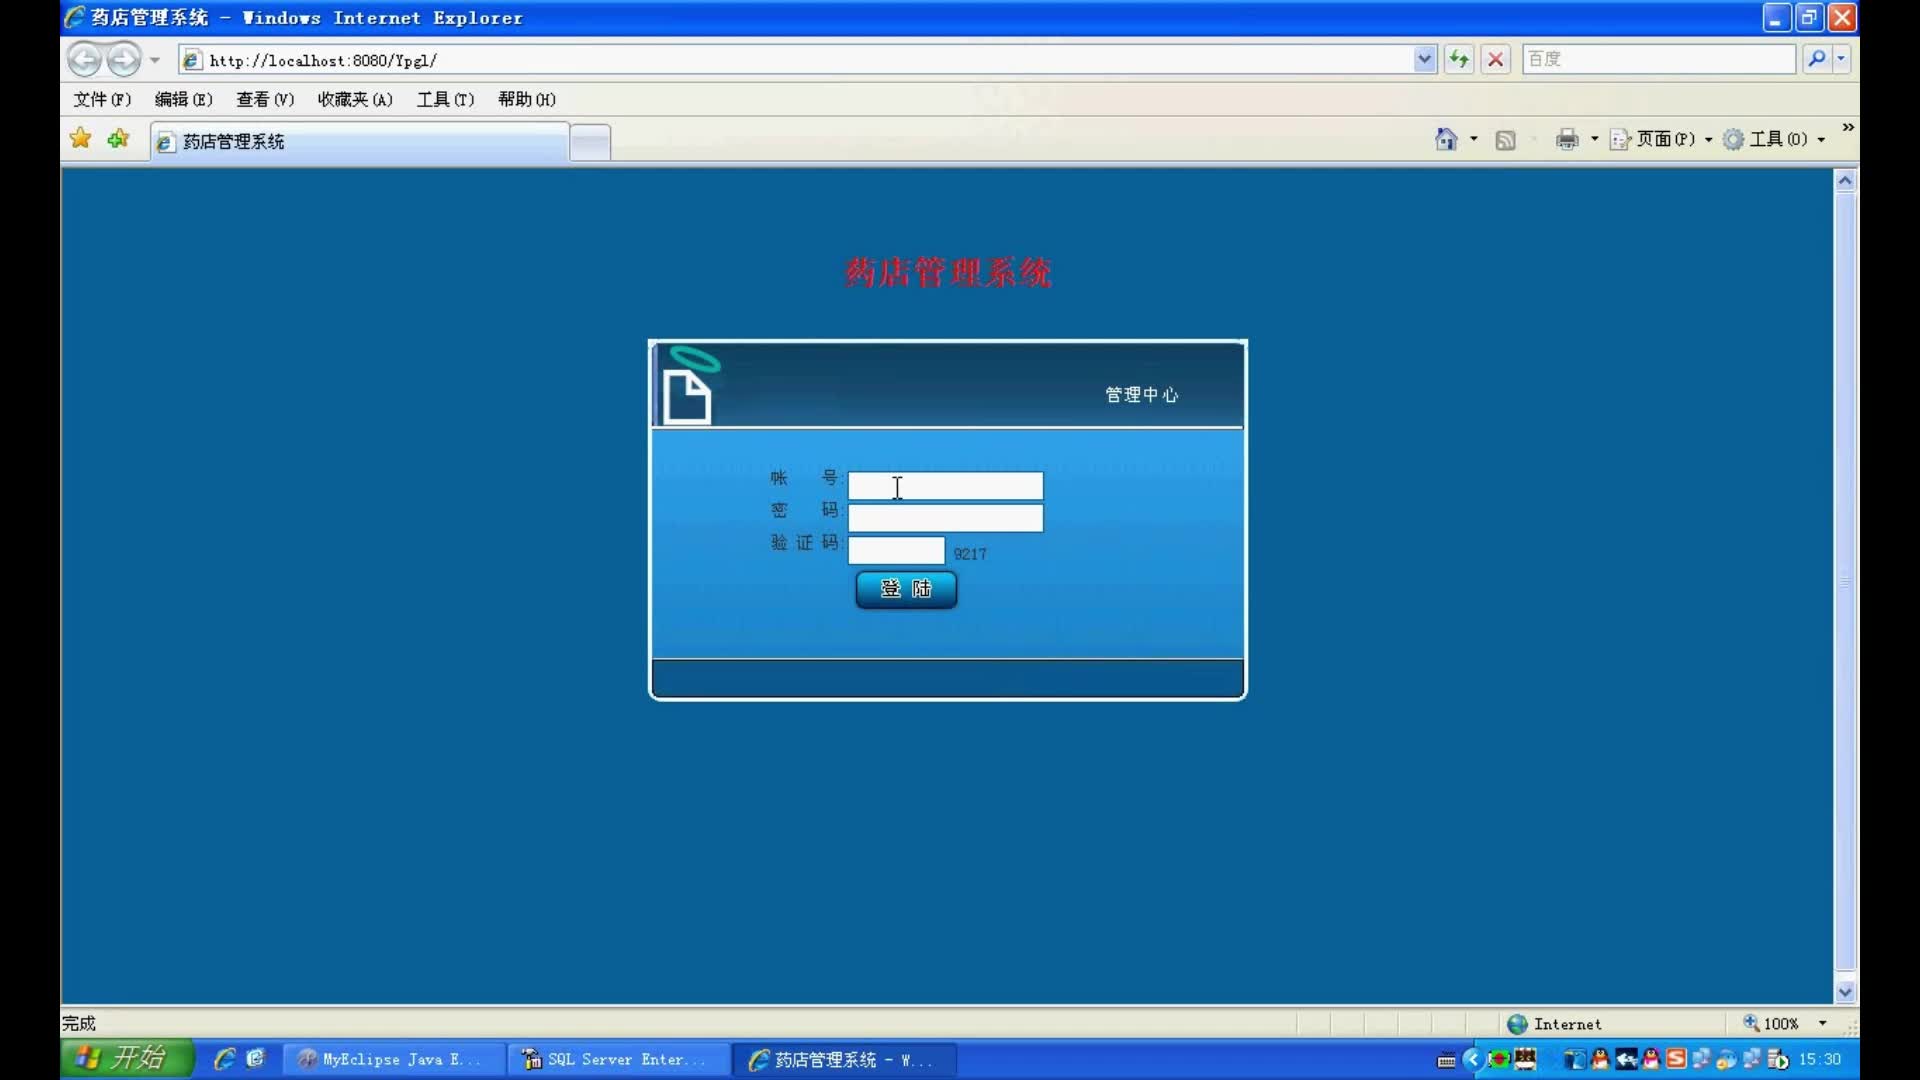The image size is (1920, 1080).
Task: Click the Add to Favorites icon
Action: 119,139
